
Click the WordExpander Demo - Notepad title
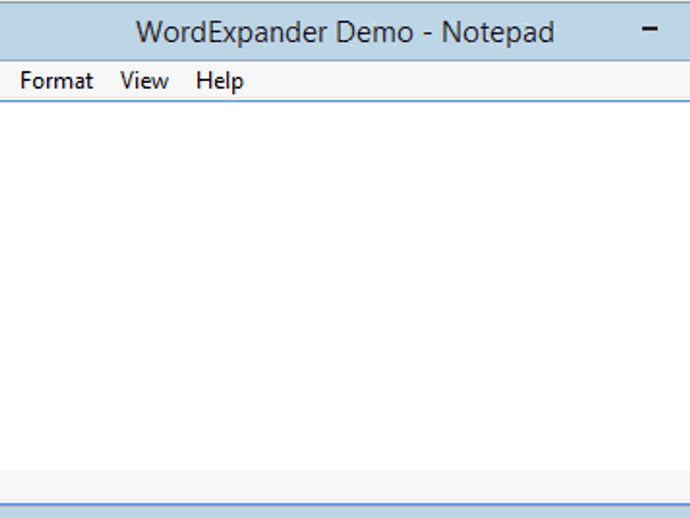(345, 33)
